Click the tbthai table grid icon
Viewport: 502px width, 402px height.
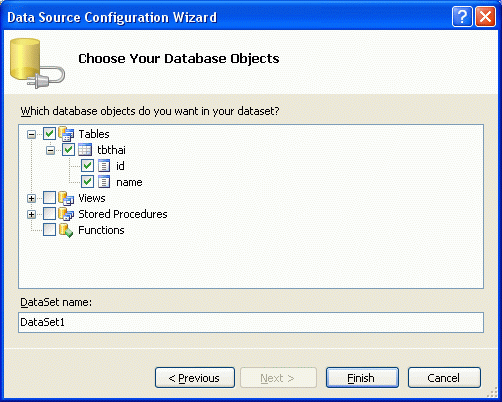pyautogui.click(x=85, y=150)
